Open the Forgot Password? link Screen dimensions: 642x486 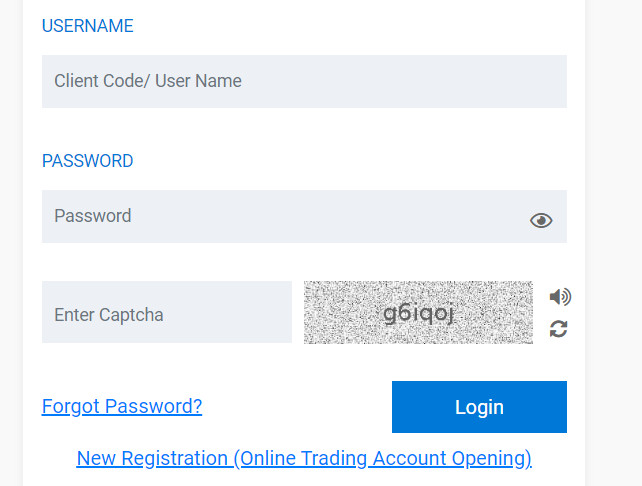pos(122,406)
